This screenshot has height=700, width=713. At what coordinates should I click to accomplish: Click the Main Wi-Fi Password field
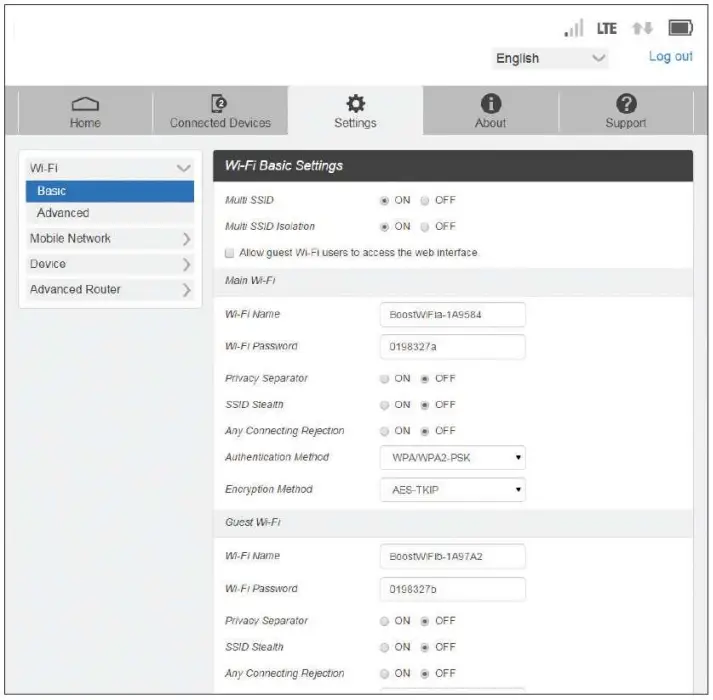(x=452, y=347)
